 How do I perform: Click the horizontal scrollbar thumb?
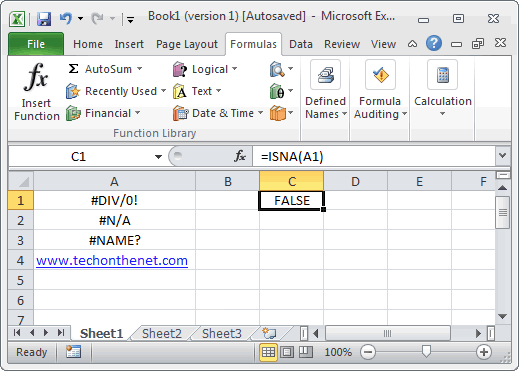[387, 333]
